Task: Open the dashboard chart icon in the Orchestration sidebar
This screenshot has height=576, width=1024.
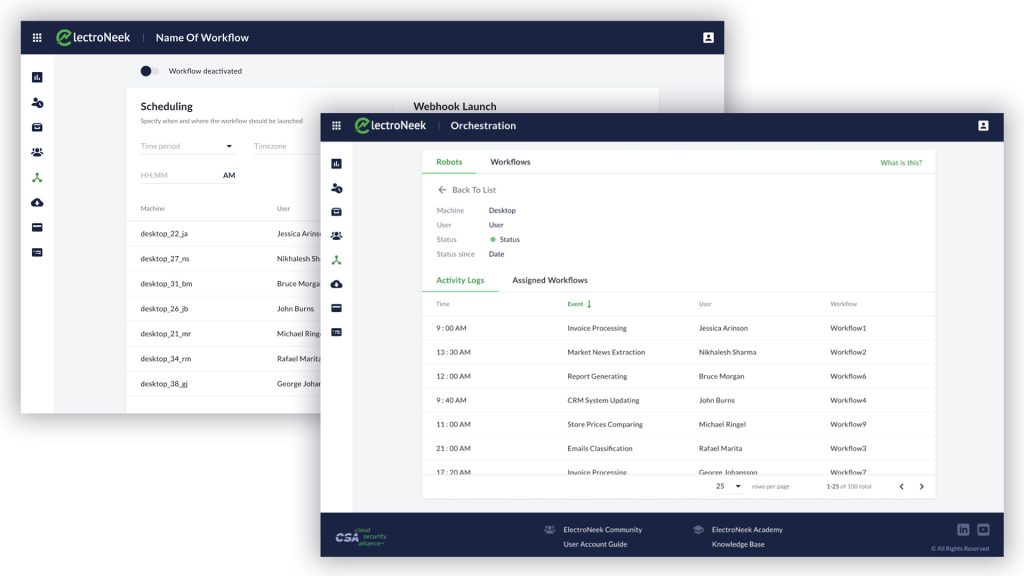Action: click(x=336, y=163)
